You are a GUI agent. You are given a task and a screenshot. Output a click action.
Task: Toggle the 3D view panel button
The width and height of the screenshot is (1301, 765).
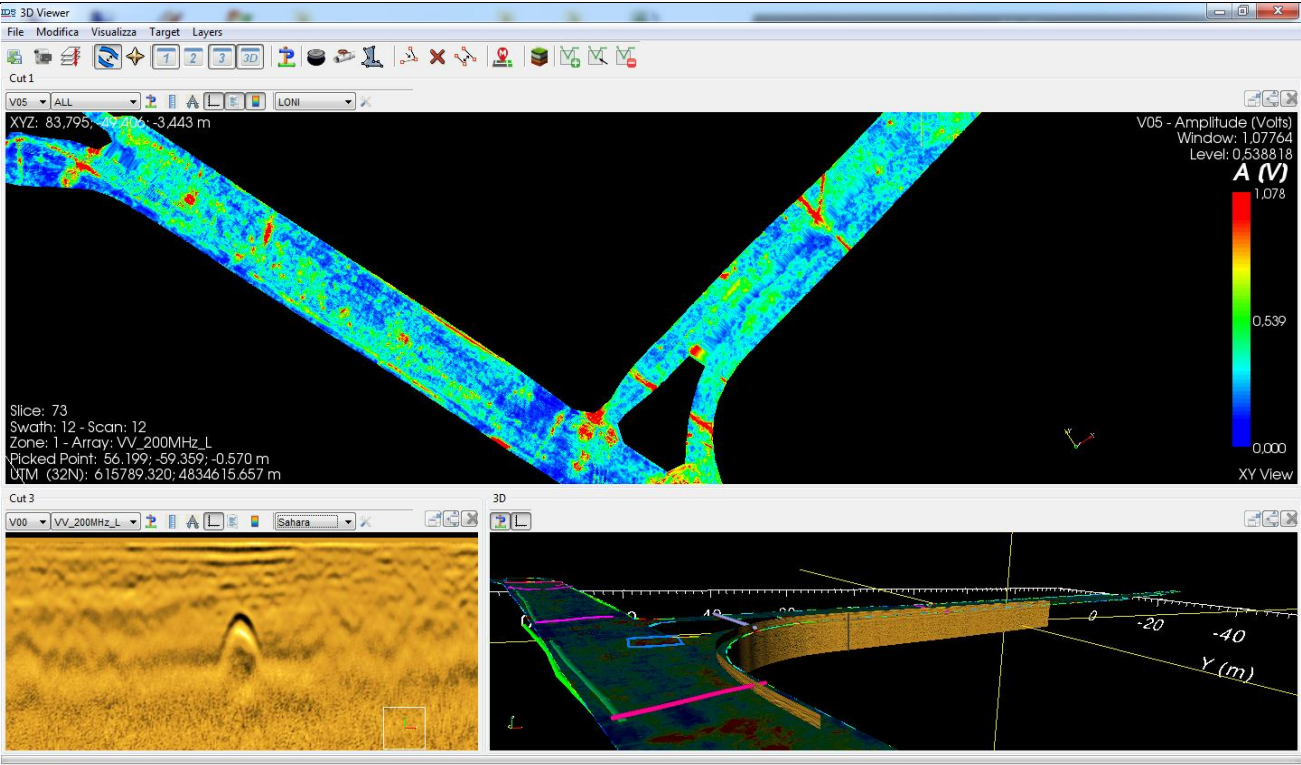250,58
